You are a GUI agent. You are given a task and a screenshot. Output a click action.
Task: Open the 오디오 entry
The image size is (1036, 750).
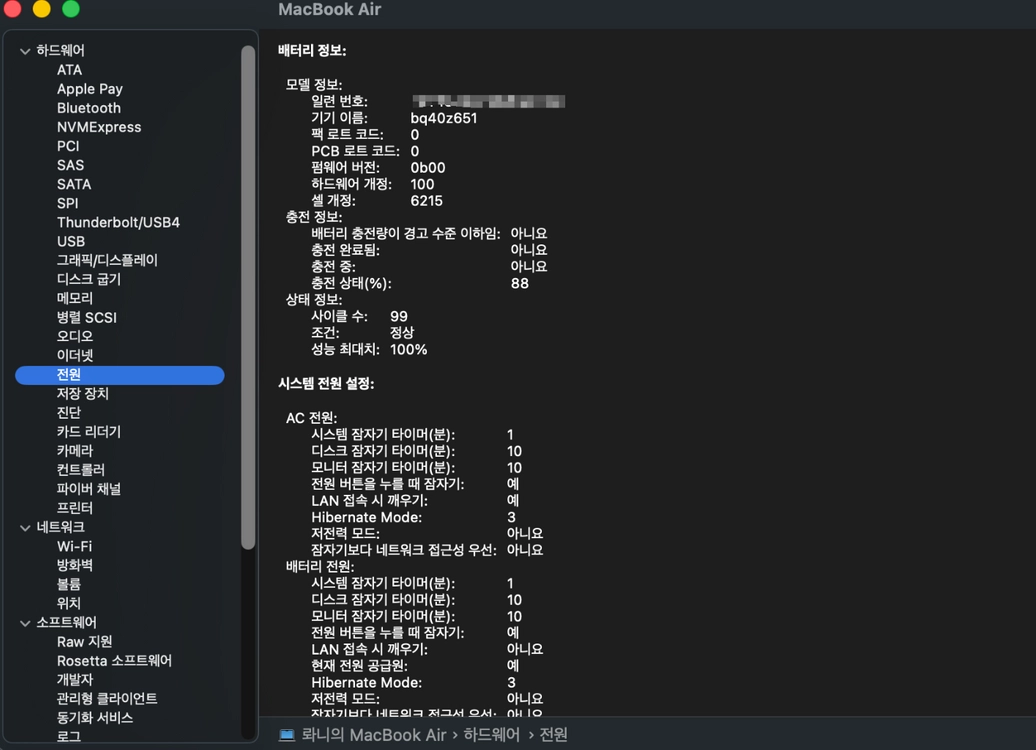pos(75,336)
